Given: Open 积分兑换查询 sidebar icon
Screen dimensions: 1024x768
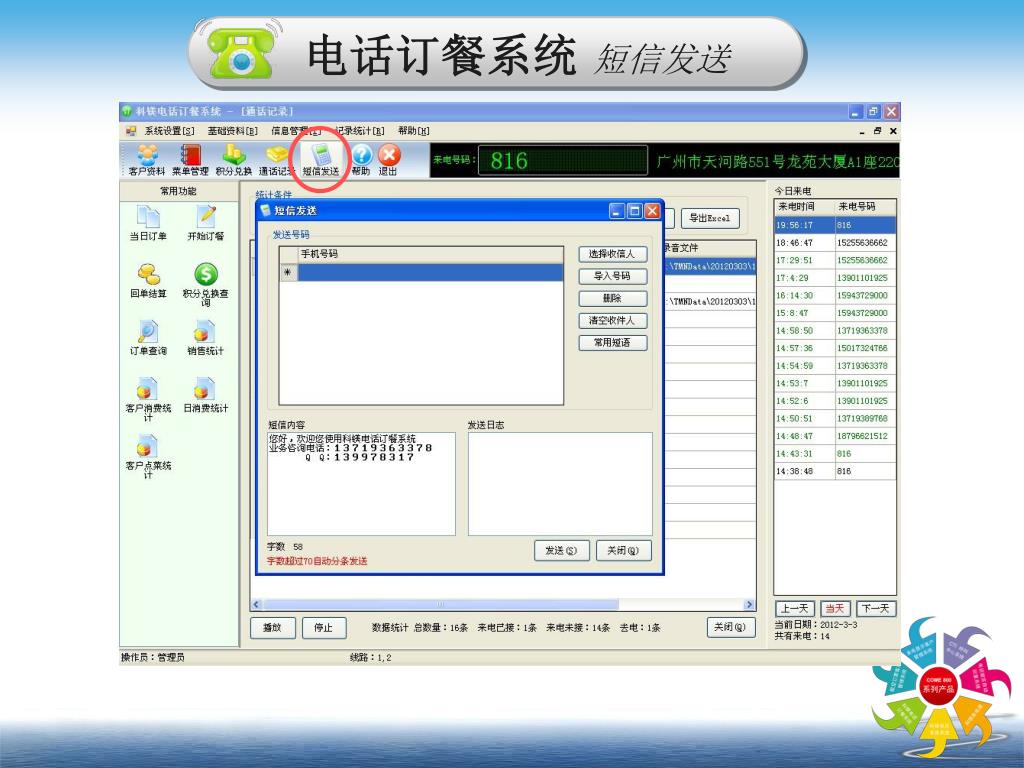Looking at the screenshot, I should click(x=206, y=284).
